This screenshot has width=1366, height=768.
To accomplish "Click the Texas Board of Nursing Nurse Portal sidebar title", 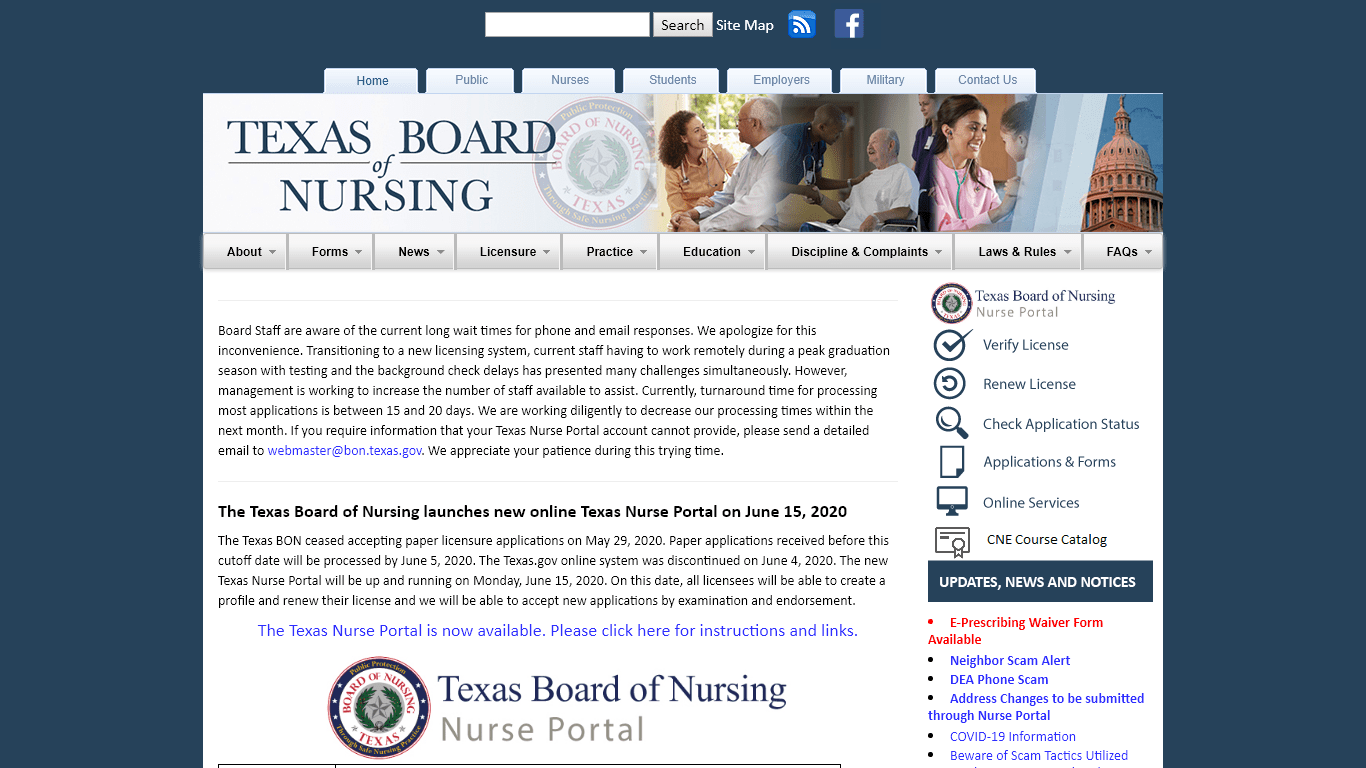I will 1045,303.
